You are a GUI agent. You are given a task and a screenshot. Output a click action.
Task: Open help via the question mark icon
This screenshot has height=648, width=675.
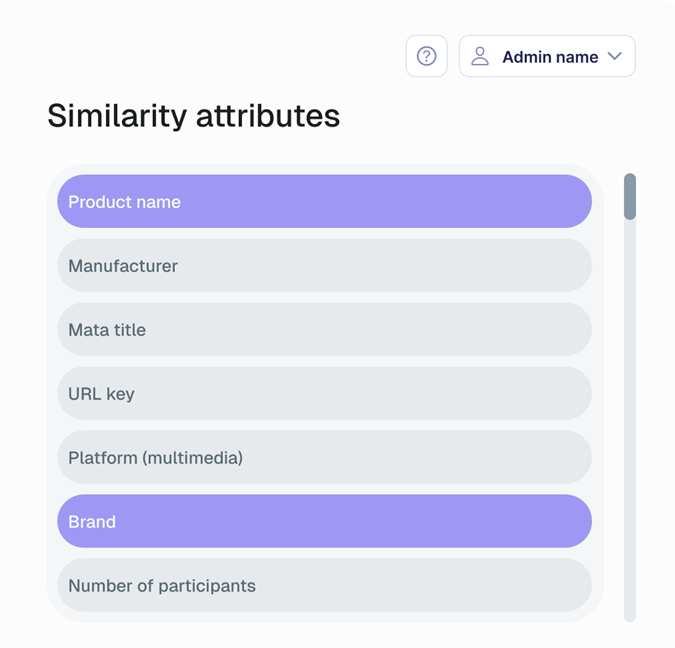tap(426, 56)
